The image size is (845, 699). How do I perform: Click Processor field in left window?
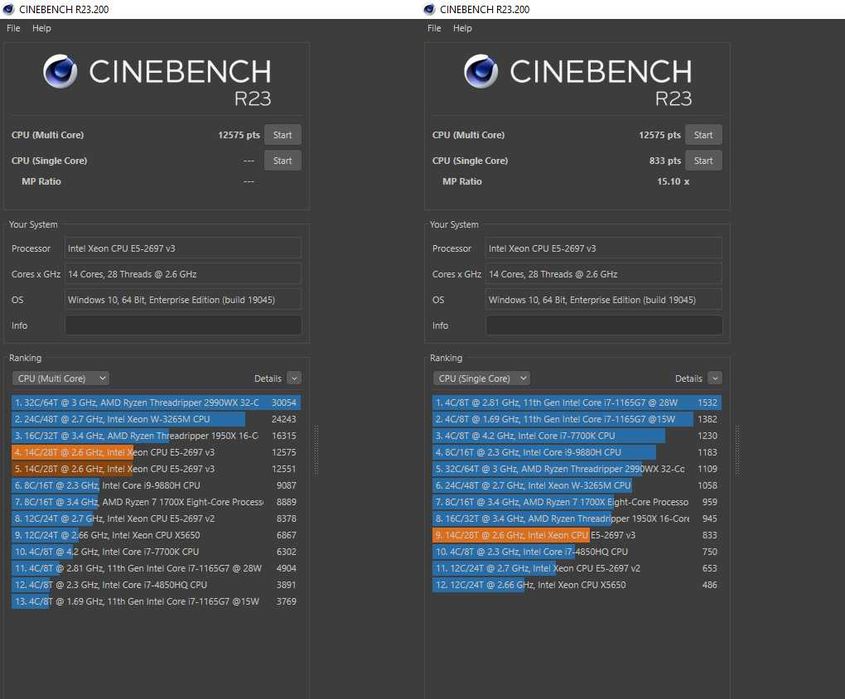click(183, 248)
